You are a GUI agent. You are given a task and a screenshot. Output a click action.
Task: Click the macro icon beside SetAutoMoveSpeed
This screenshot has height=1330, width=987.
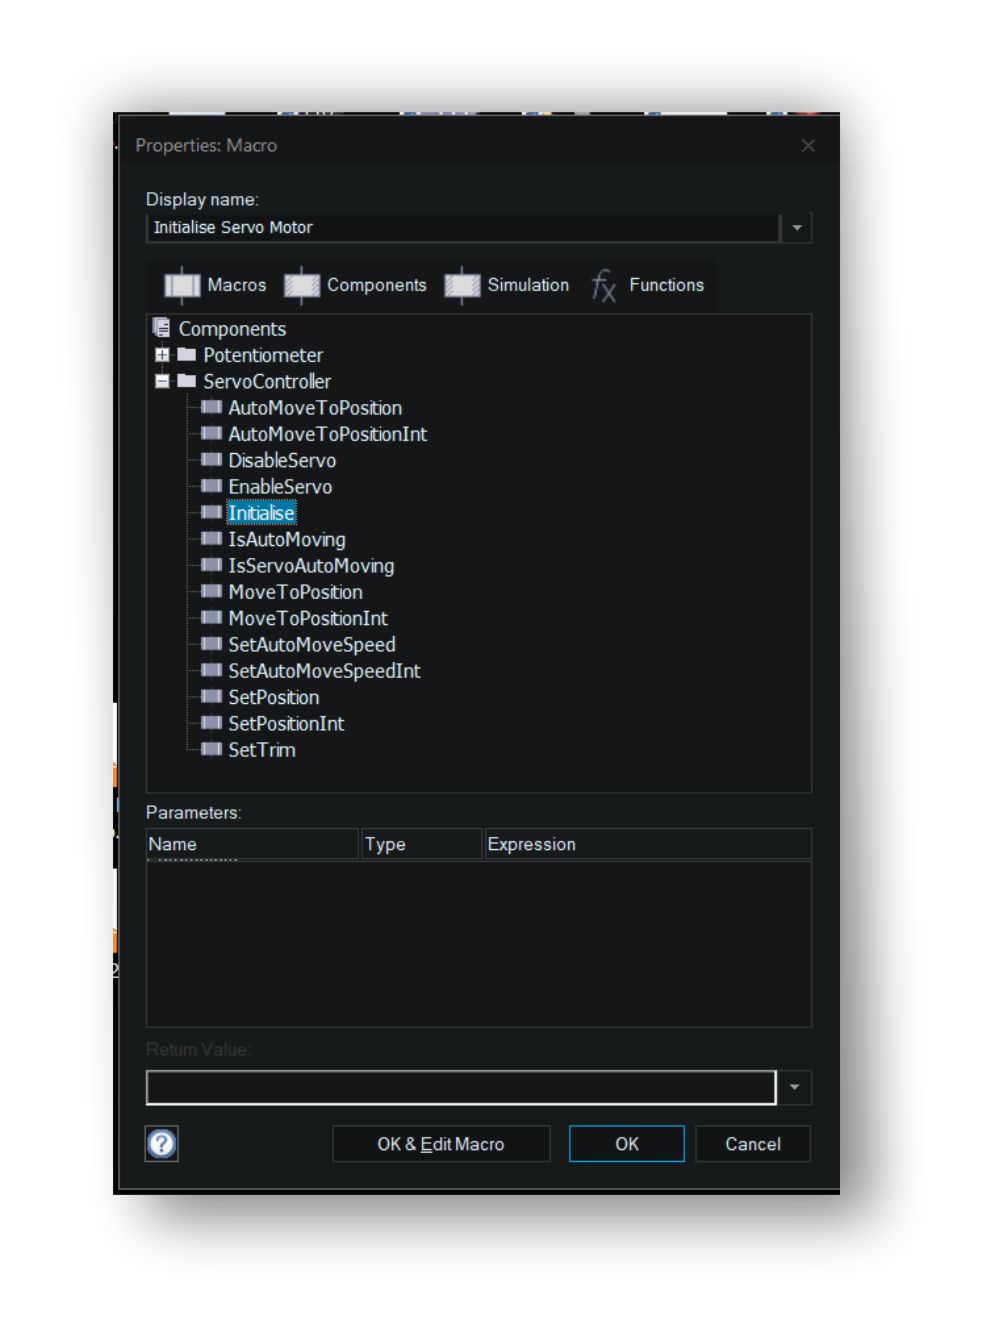pyautogui.click(x=211, y=644)
